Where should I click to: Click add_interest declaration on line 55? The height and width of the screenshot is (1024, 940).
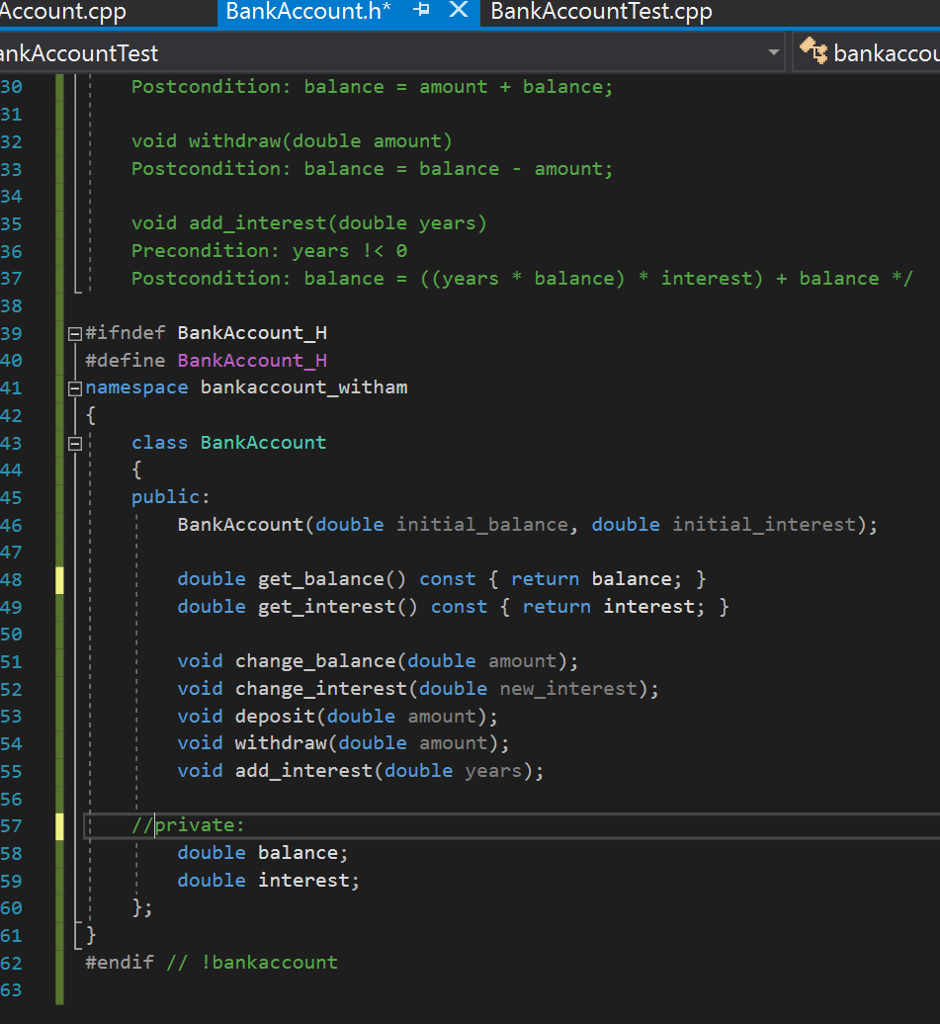361,771
